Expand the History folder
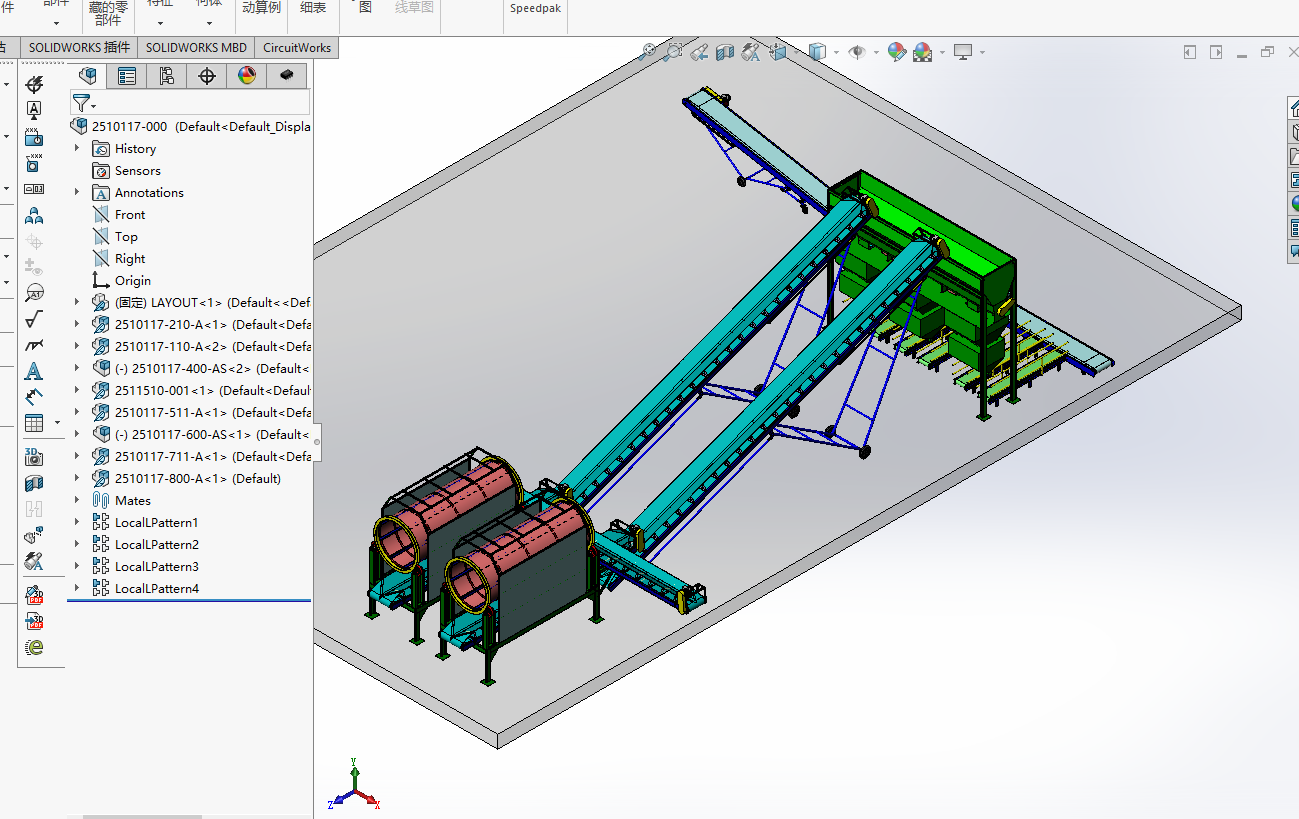The image size is (1299, 819). [77, 148]
